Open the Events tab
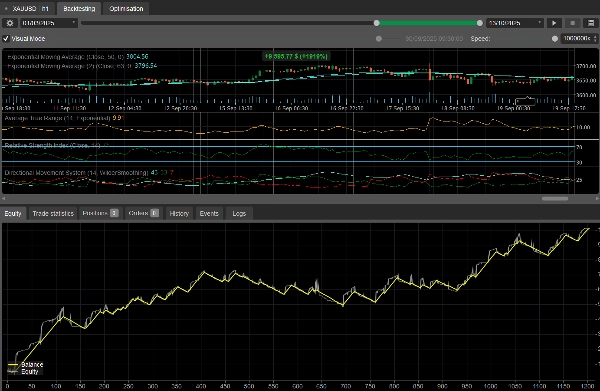 tap(209, 213)
